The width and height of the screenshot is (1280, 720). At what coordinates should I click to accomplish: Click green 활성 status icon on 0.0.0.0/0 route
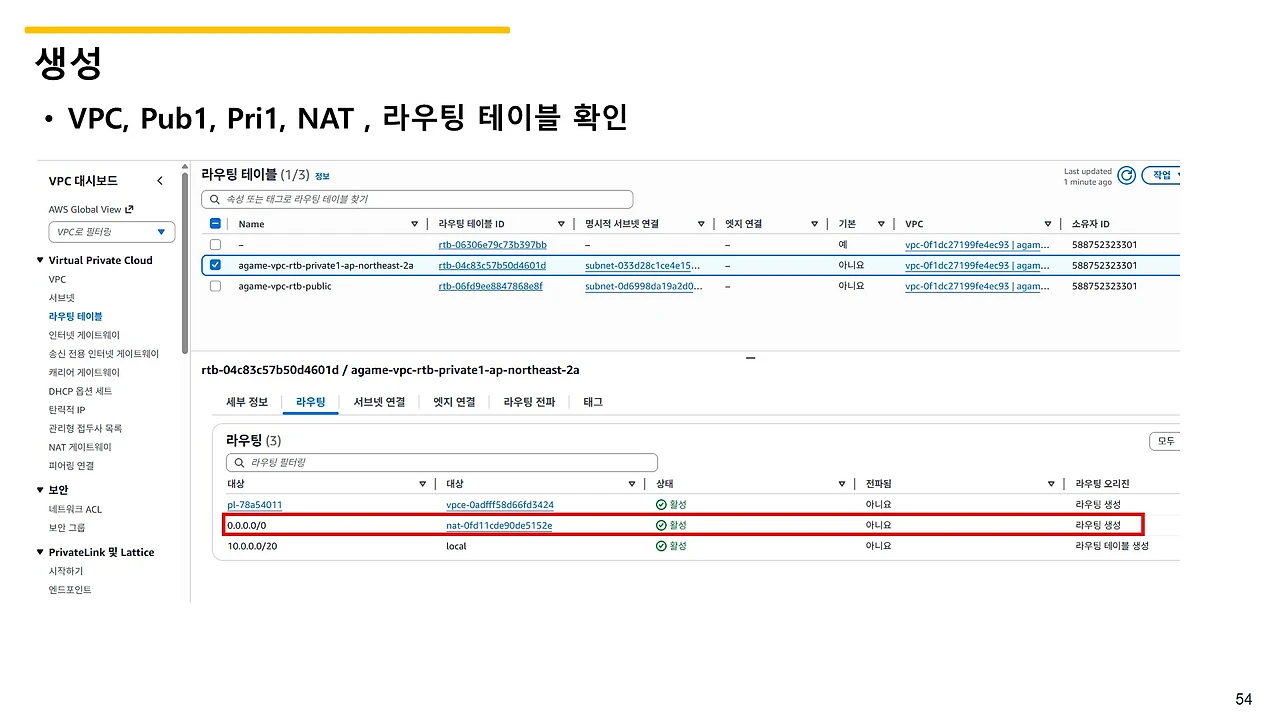point(661,525)
